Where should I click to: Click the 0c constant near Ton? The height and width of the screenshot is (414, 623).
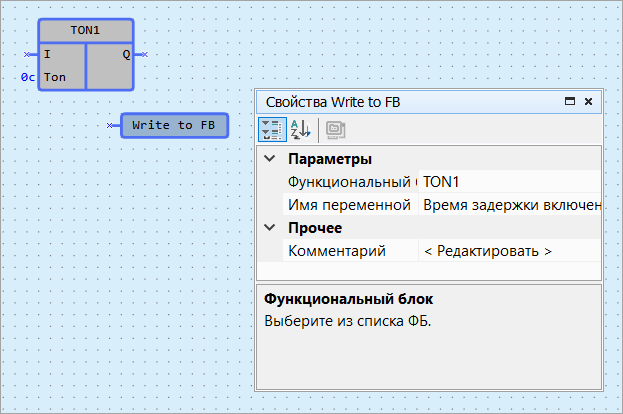(x=27, y=77)
